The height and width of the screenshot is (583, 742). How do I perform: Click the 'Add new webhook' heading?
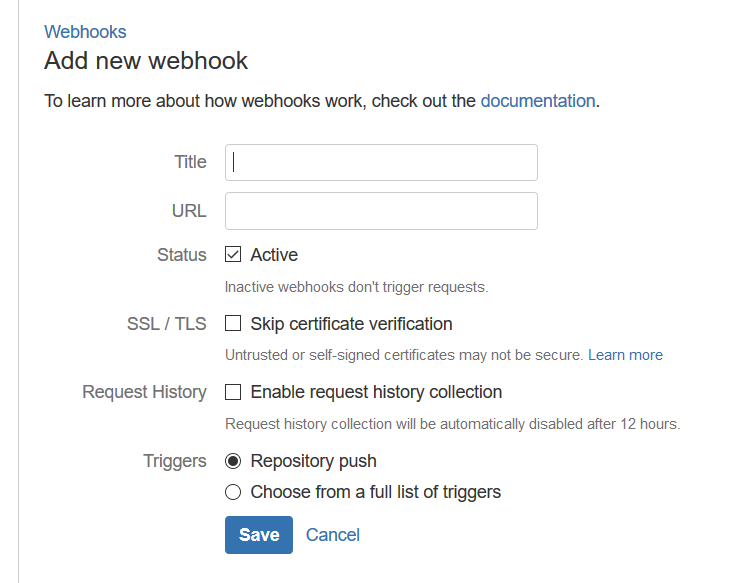[x=146, y=61]
